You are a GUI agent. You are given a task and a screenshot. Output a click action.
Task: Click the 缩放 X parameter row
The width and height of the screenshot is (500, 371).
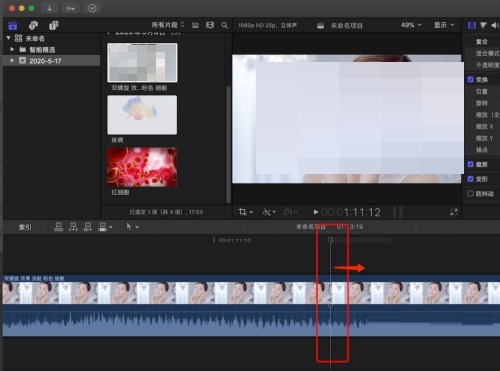(x=482, y=126)
